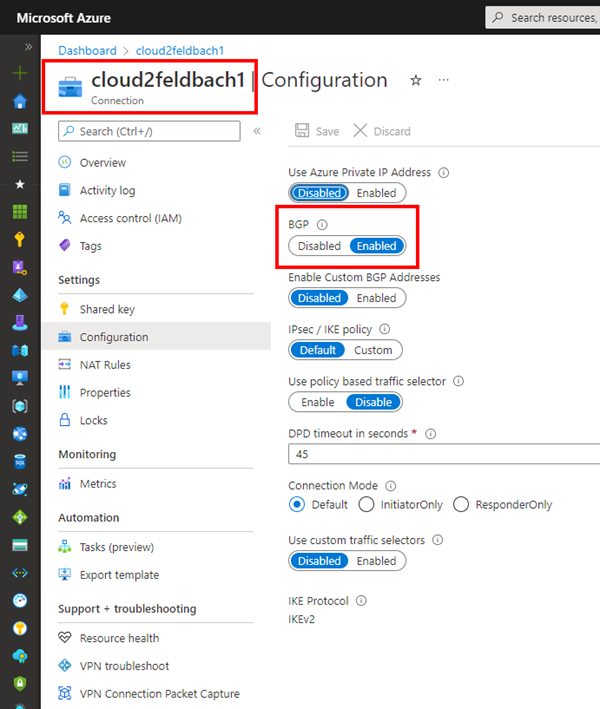This screenshot has width=600, height=709.
Task: Switch IPsec / IKE policy to Custom
Action: tap(373, 350)
